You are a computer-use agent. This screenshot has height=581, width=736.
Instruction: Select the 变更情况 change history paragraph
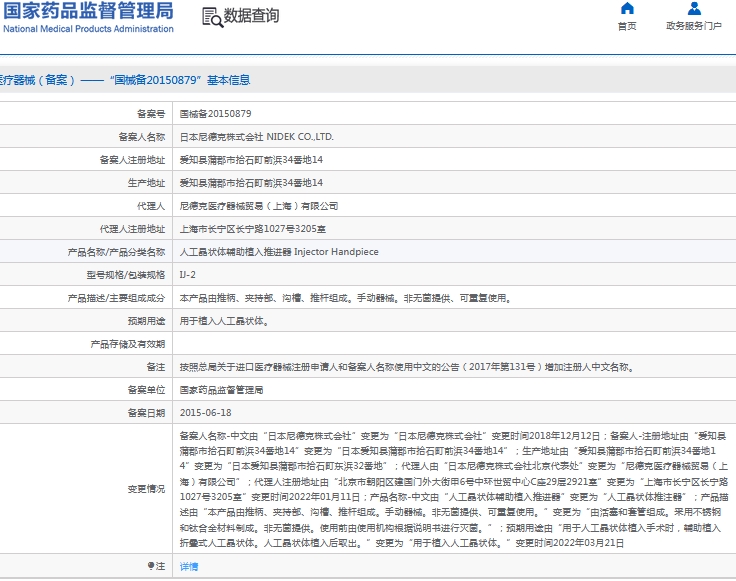(453, 489)
